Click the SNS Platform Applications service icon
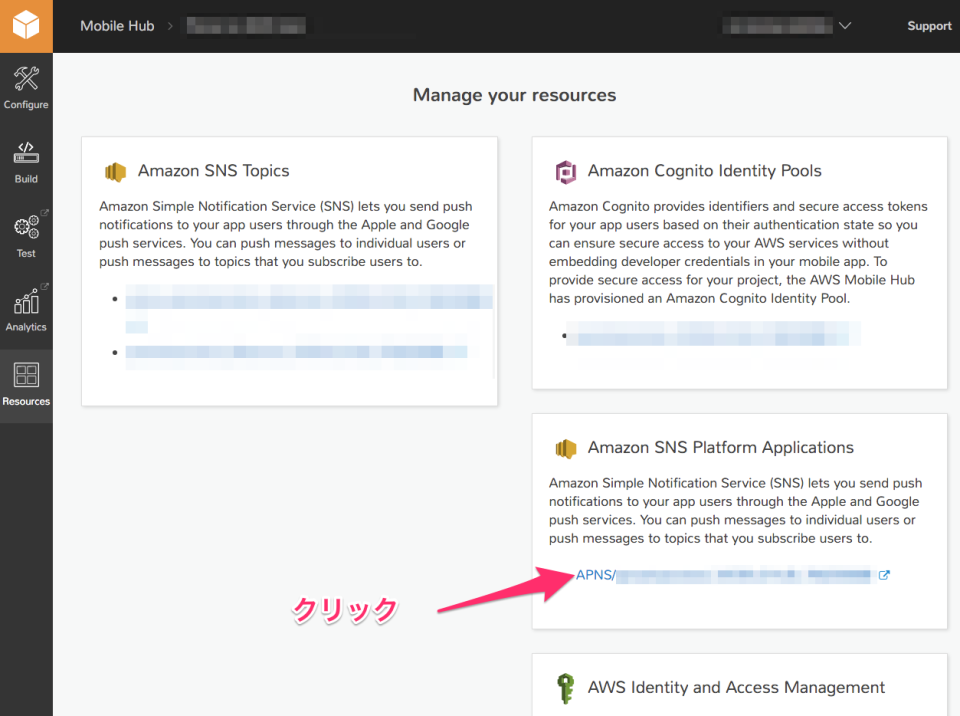The height and width of the screenshot is (716, 960). click(x=566, y=447)
